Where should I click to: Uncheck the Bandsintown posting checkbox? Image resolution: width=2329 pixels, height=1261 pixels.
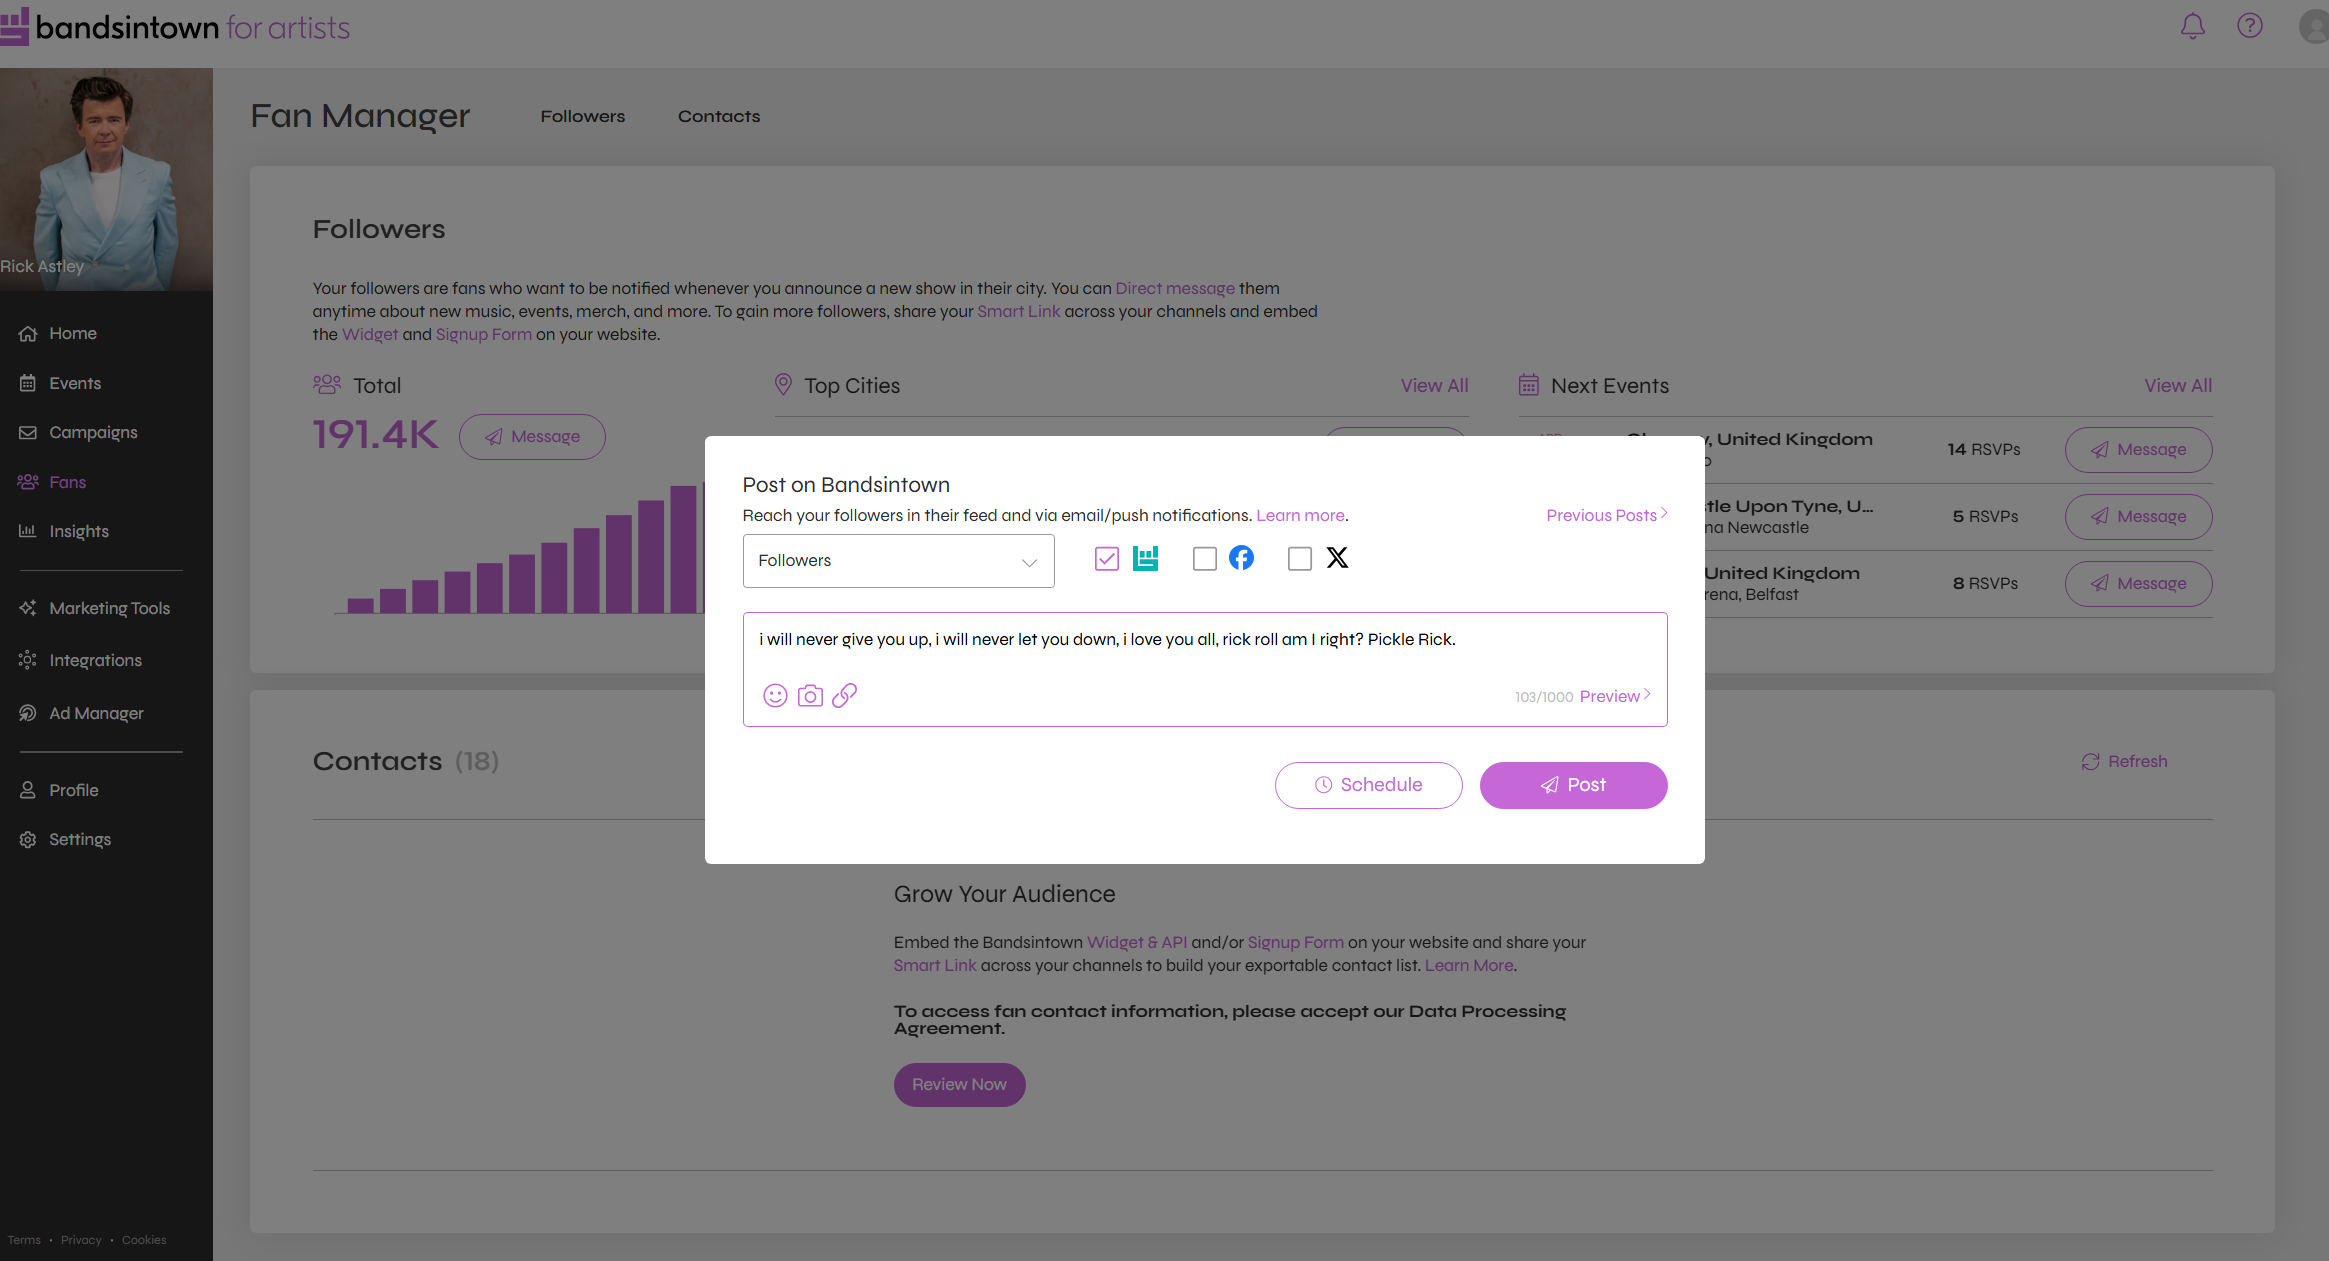(1106, 559)
